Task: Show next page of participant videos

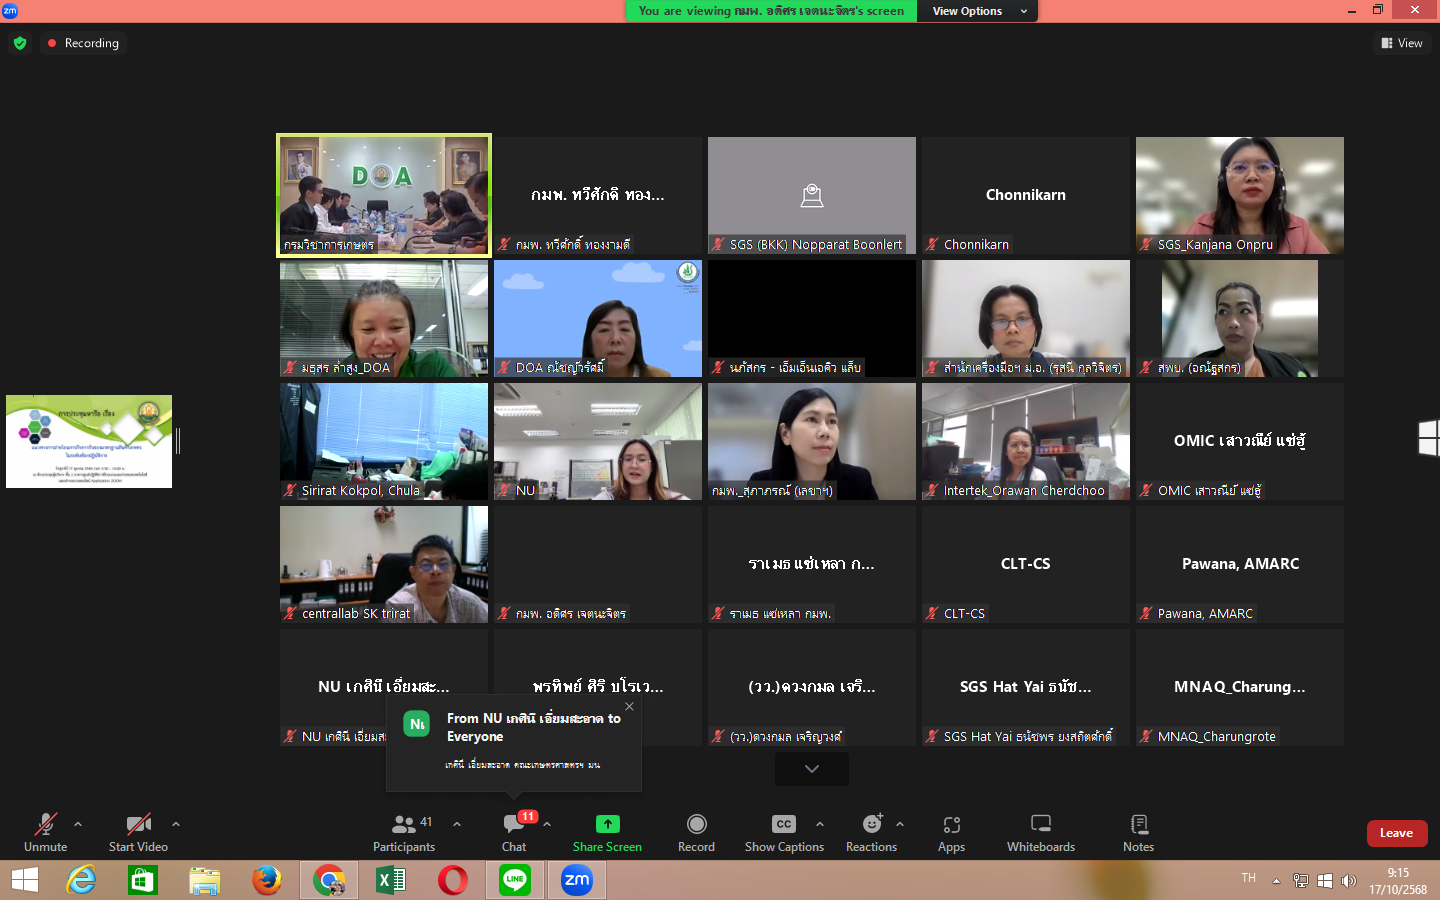Action: (812, 769)
